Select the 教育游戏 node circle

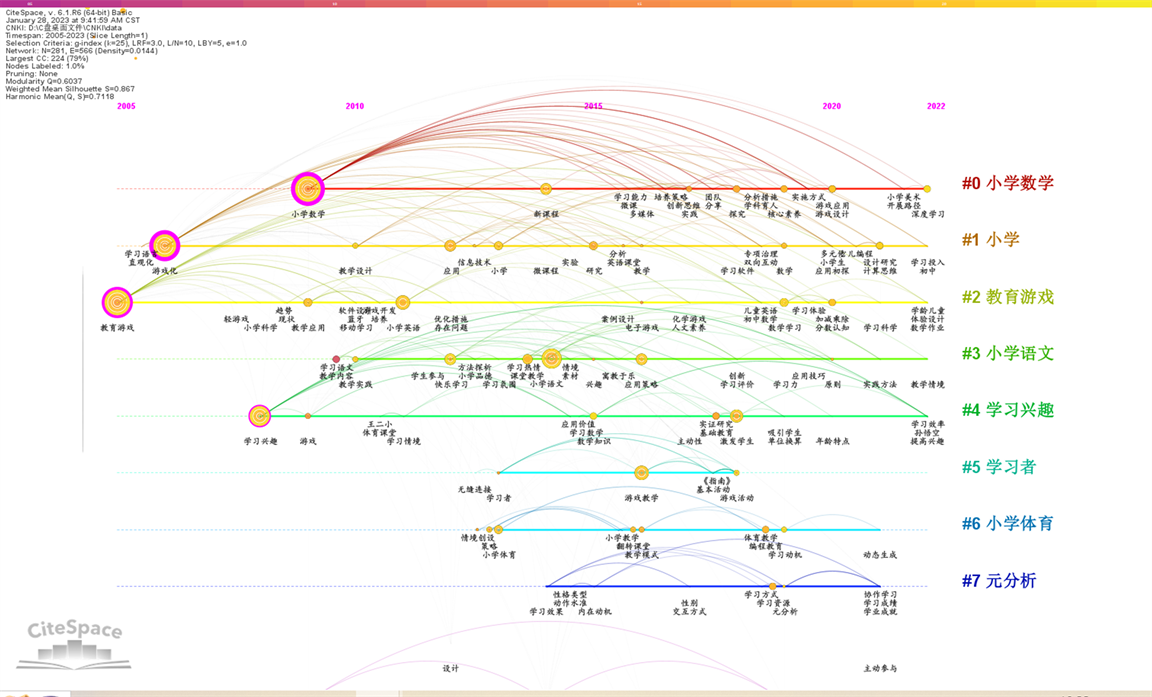117,302
